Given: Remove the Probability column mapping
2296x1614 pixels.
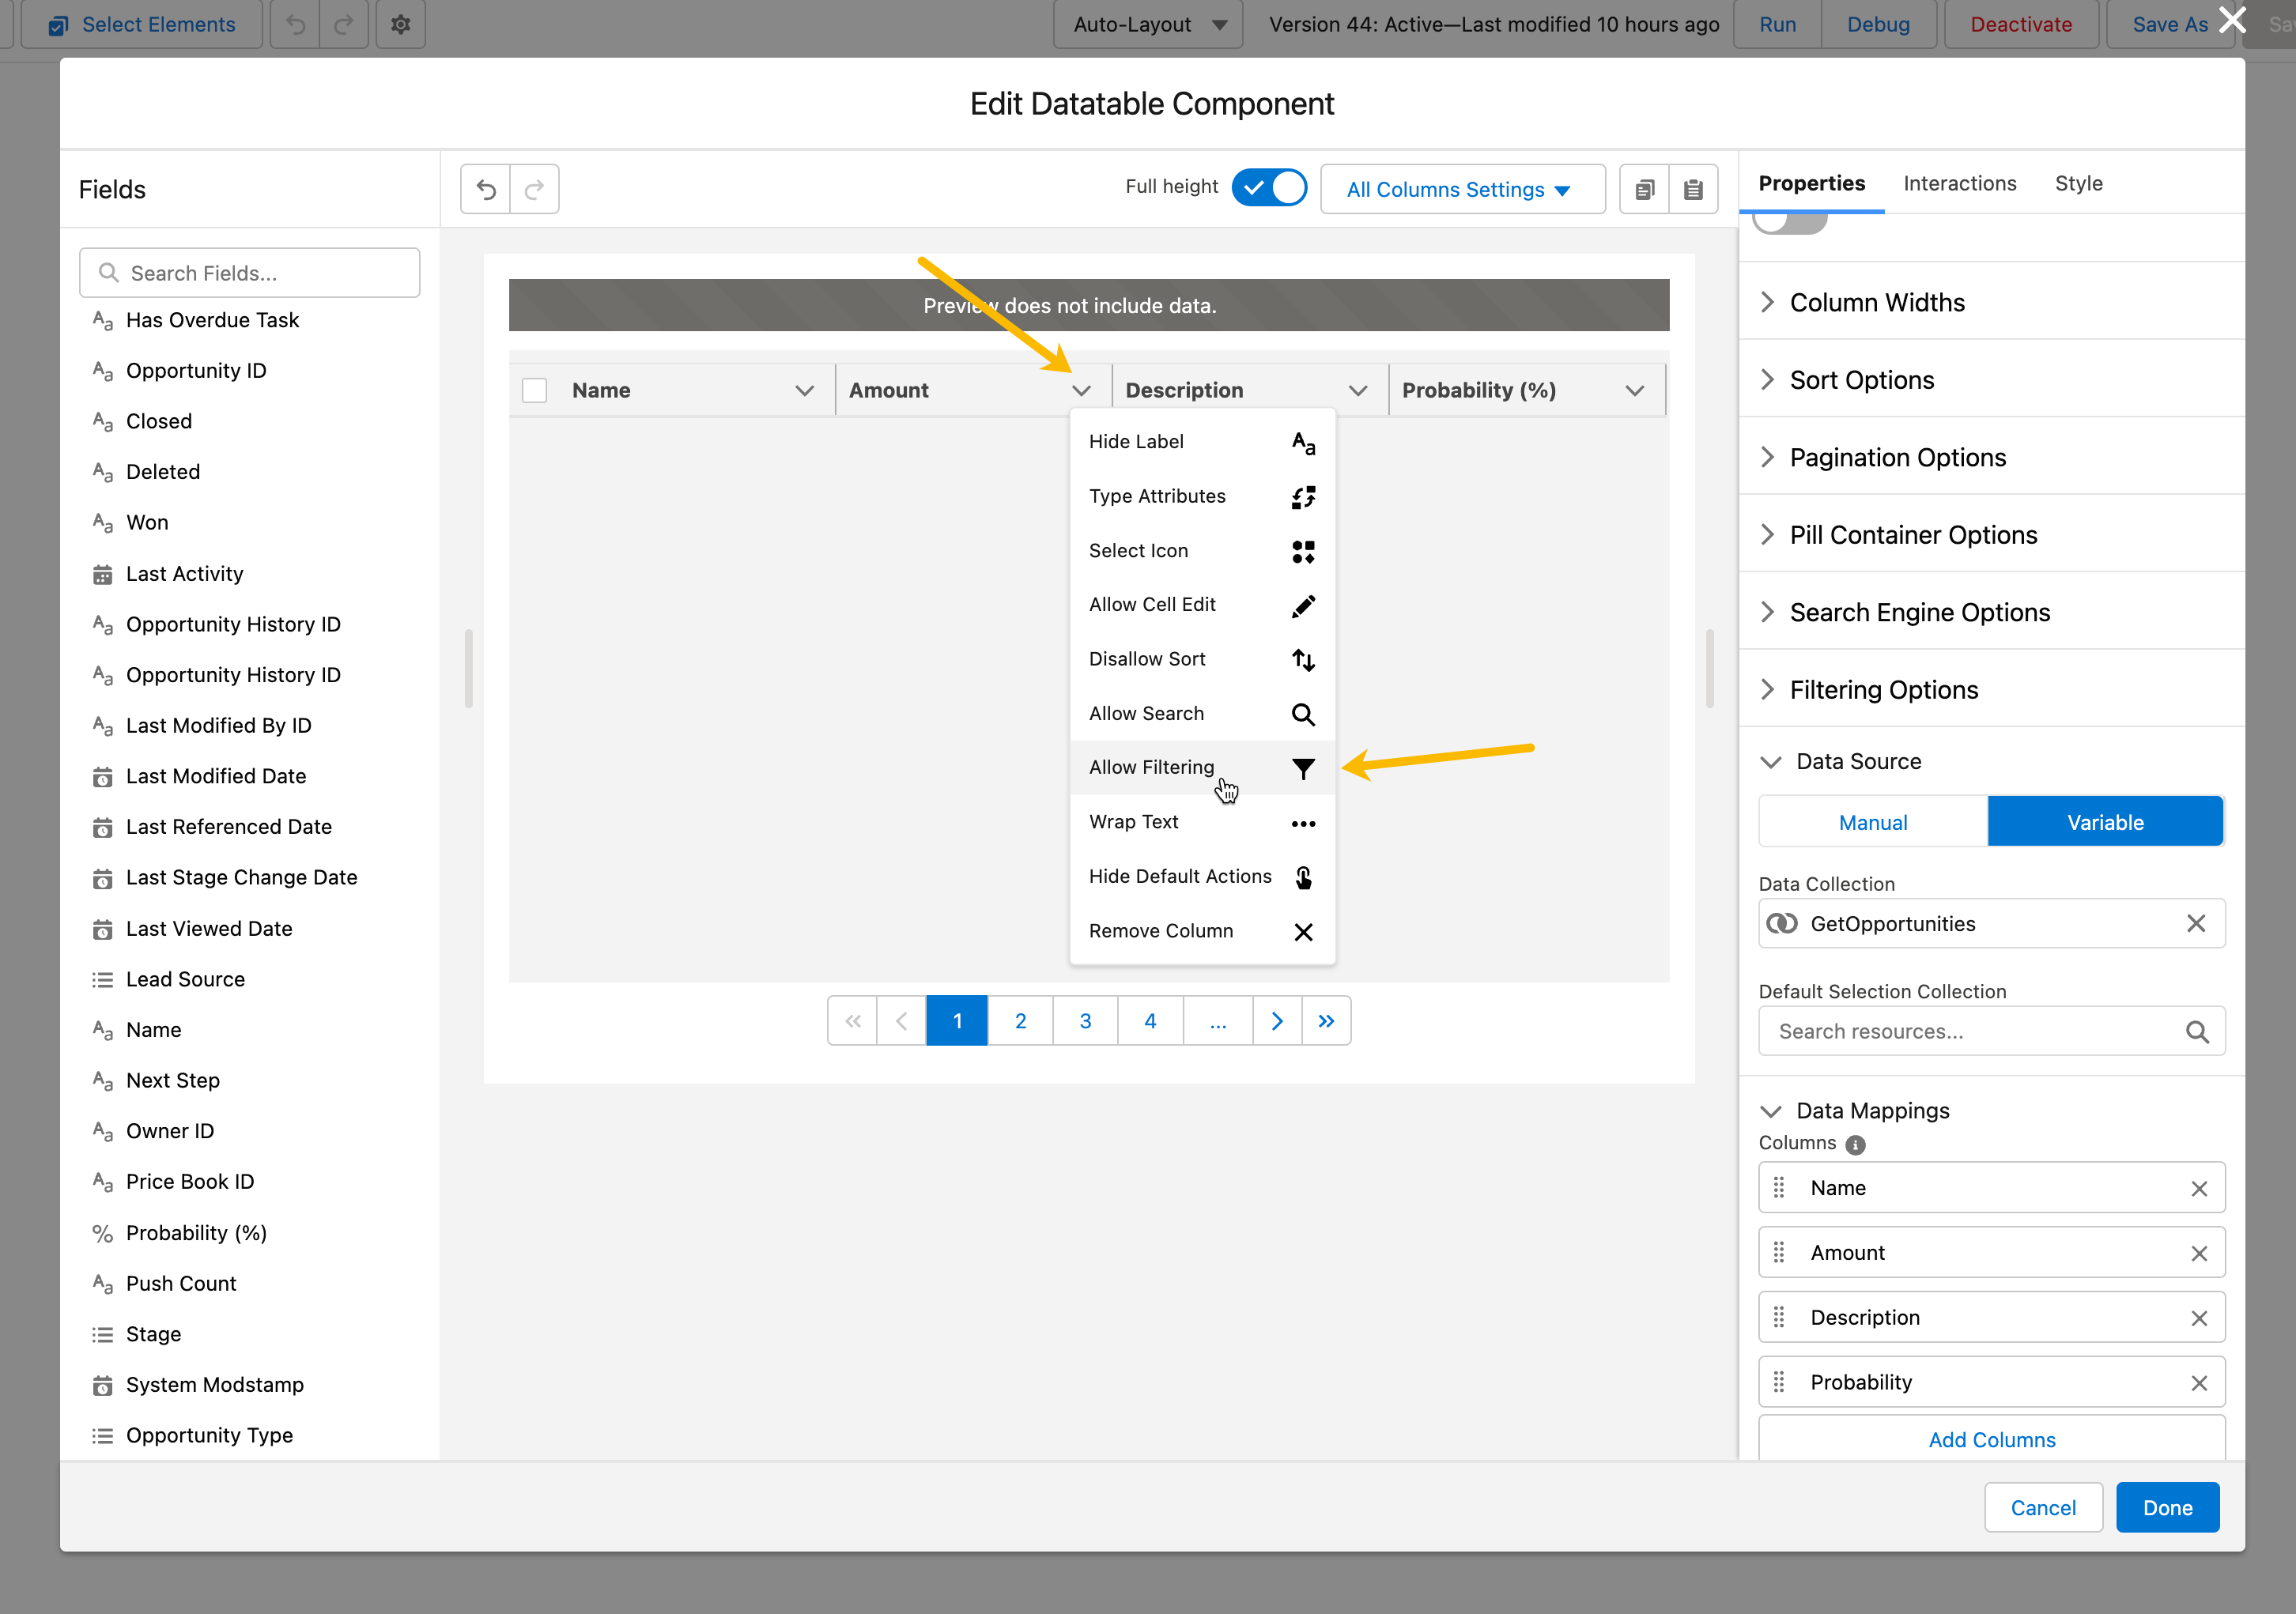Looking at the screenshot, I should click(2199, 1383).
